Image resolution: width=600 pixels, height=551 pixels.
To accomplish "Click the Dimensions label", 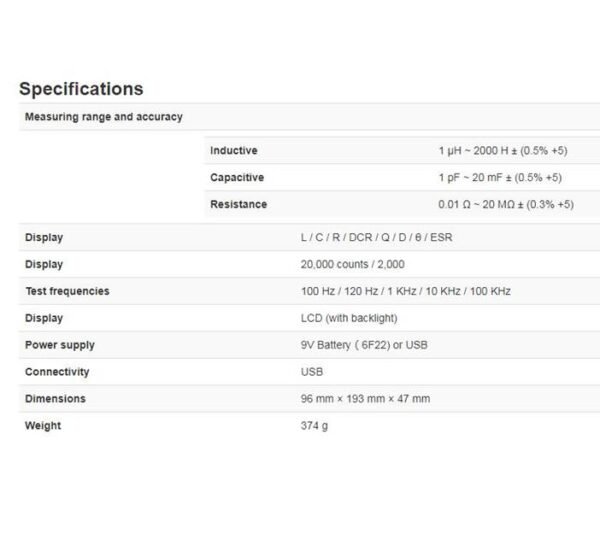I will click(55, 399).
